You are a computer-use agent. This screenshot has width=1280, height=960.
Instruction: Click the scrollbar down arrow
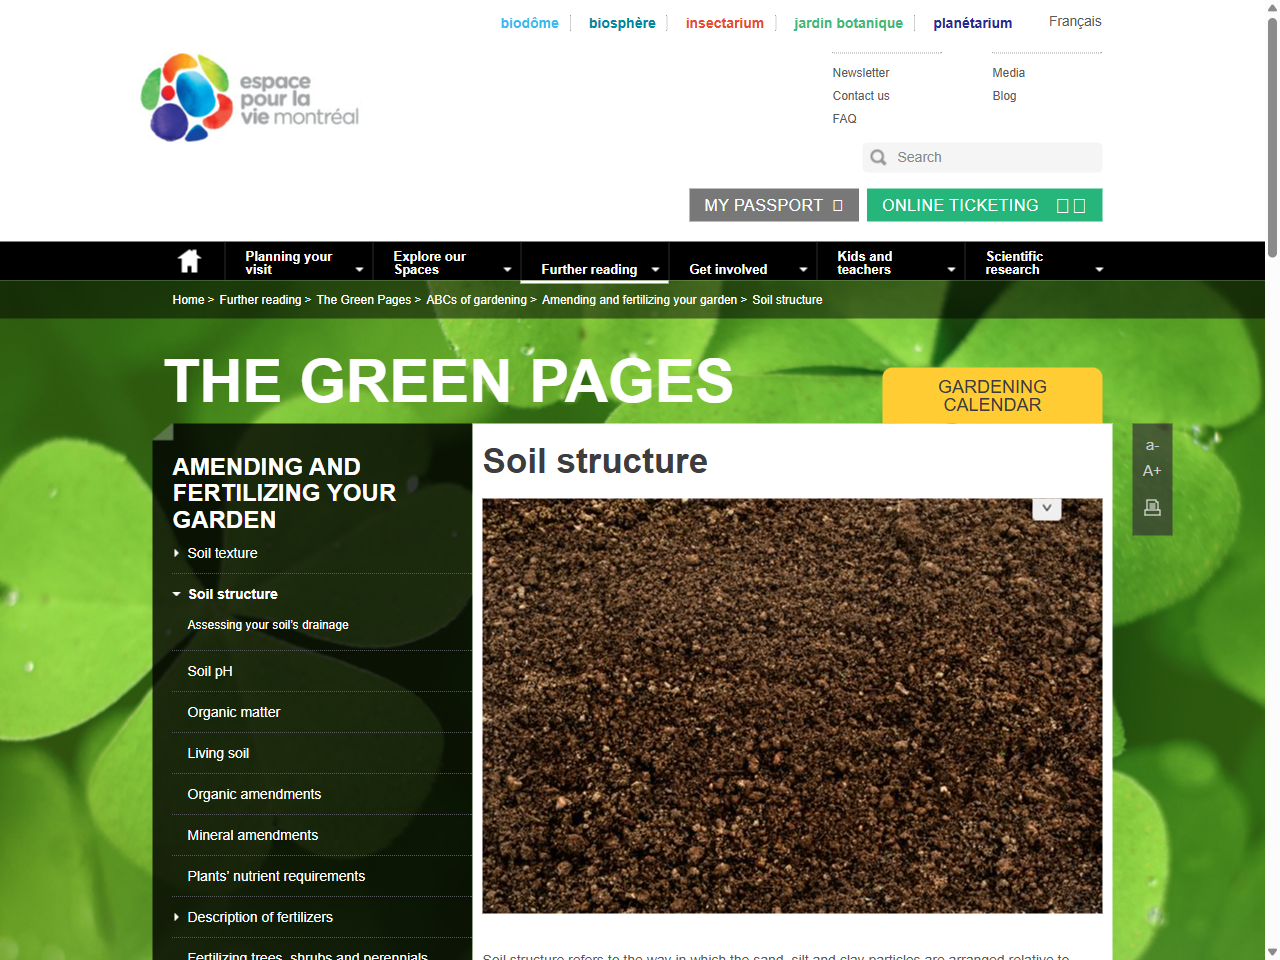(x=1272, y=952)
